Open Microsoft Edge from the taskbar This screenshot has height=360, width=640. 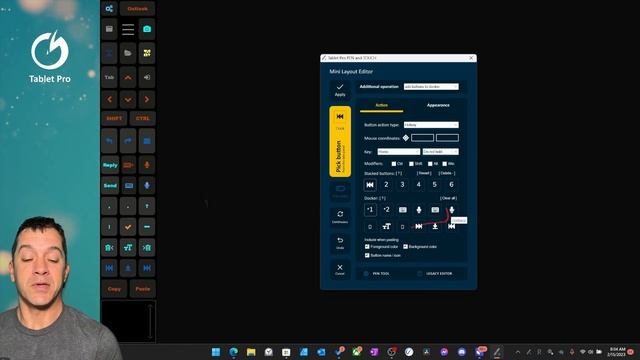233,352
